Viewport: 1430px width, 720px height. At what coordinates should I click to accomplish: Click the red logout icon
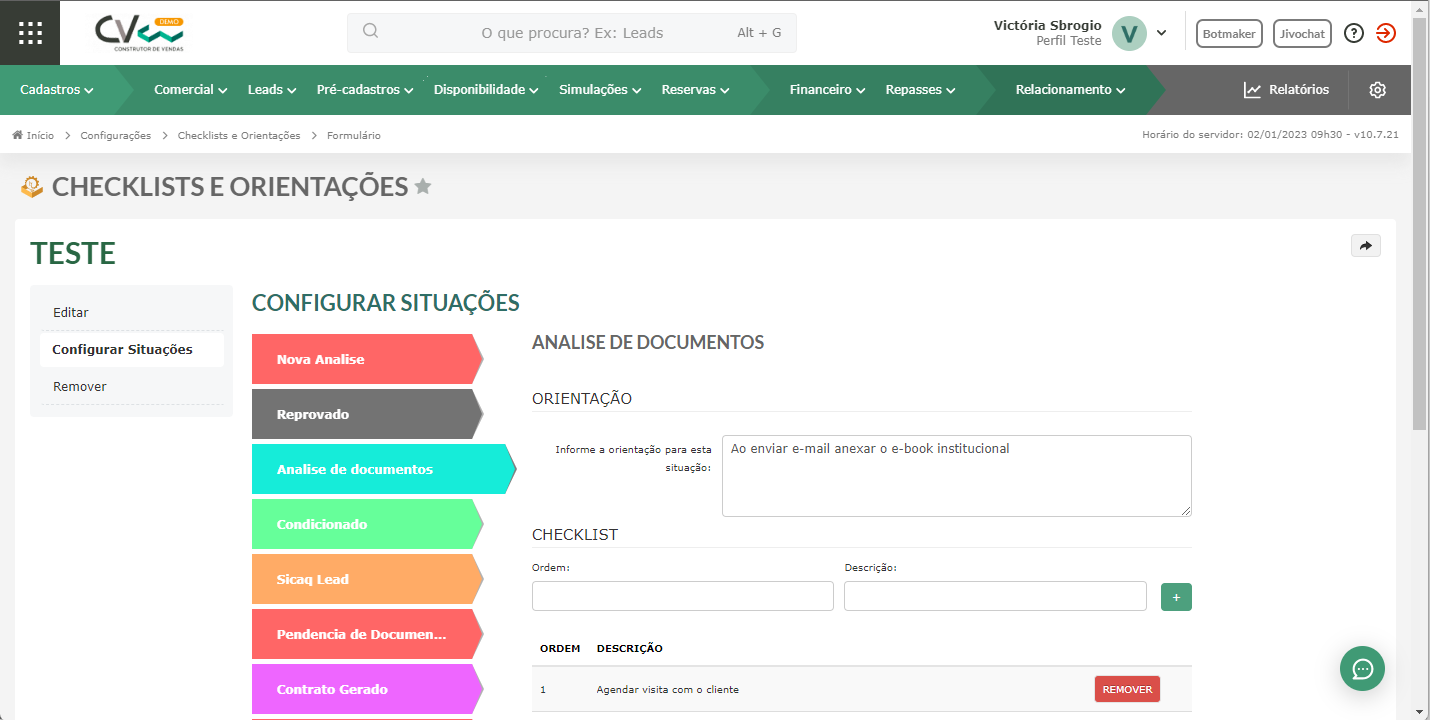(1385, 33)
